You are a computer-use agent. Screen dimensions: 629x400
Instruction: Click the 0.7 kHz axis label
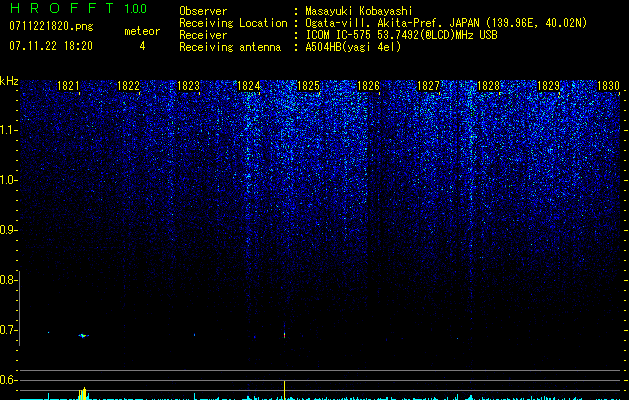8,330
